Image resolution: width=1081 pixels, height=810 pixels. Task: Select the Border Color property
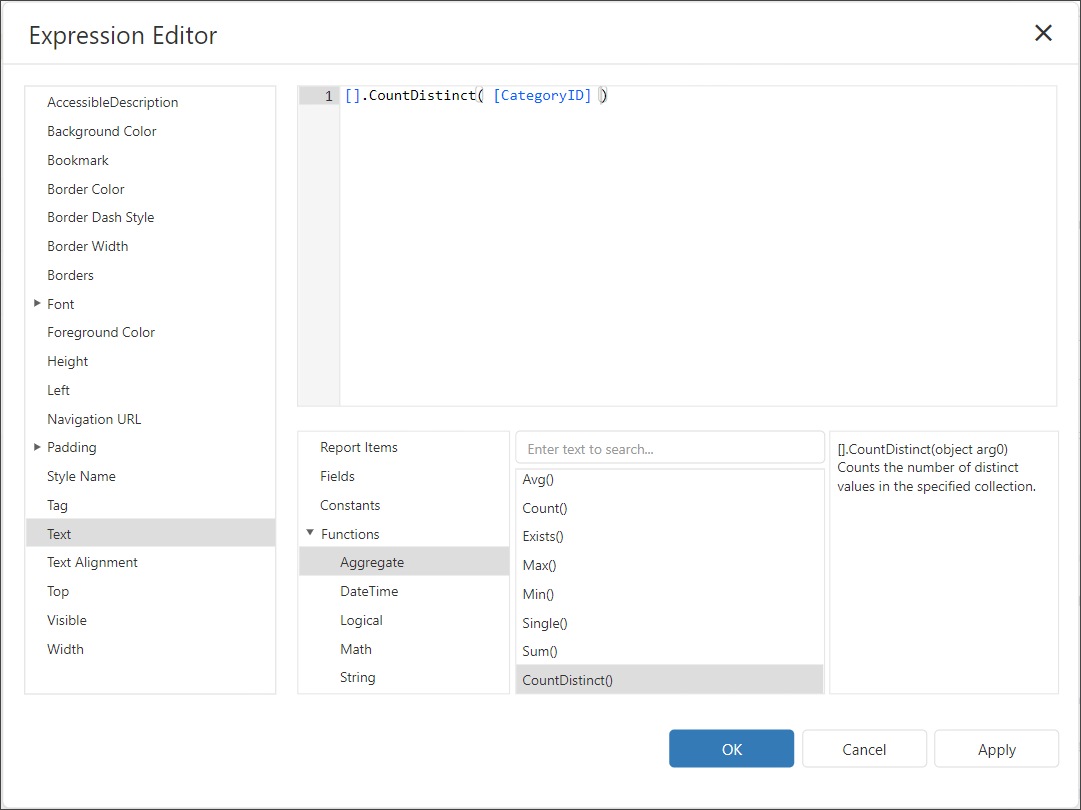pos(150,189)
